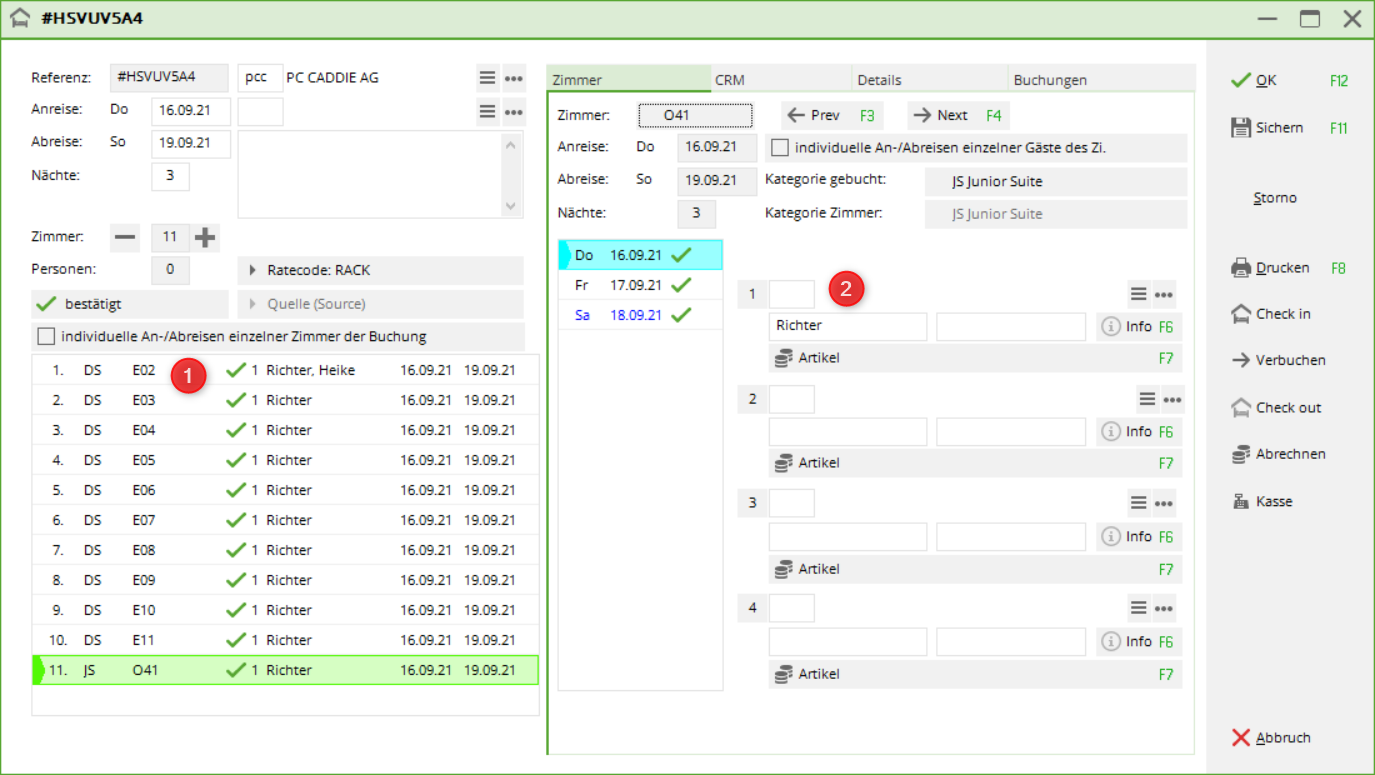1375x775 pixels.
Task: Click the Sichern floppy disk icon
Action: click(1241, 128)
